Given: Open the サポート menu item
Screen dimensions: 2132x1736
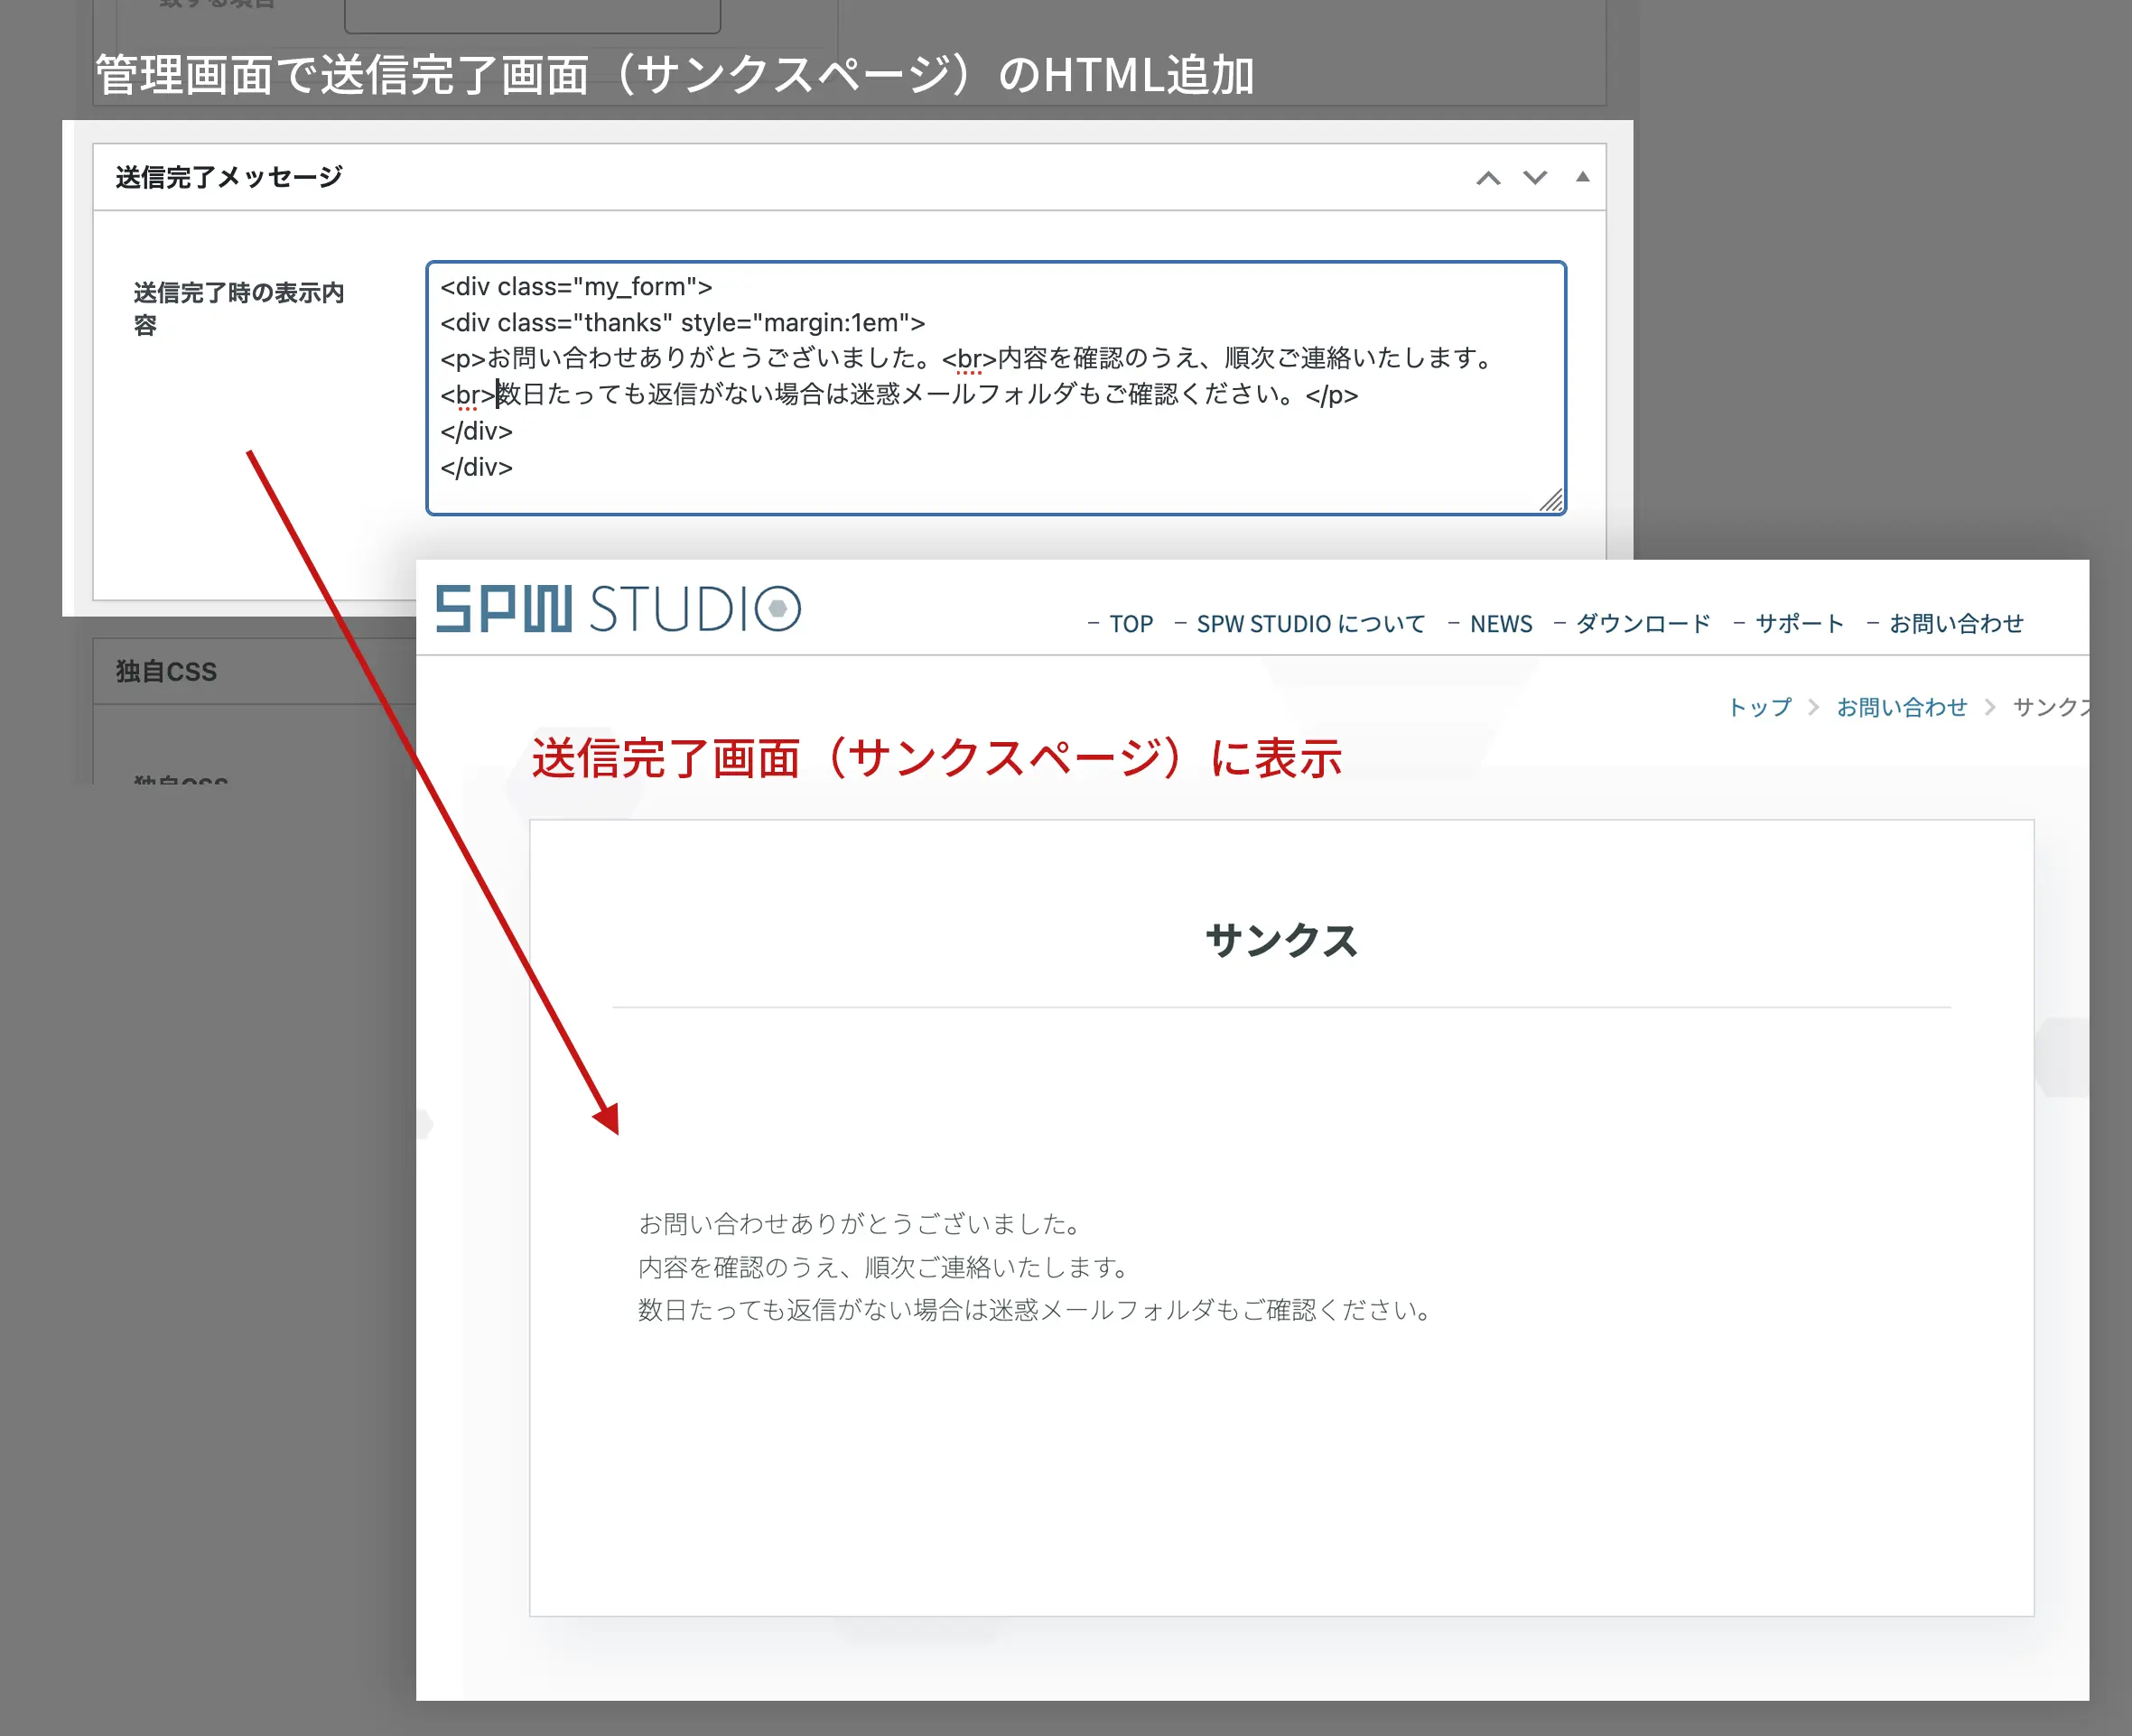Looking at the screenshot, I should point(1799,624).
